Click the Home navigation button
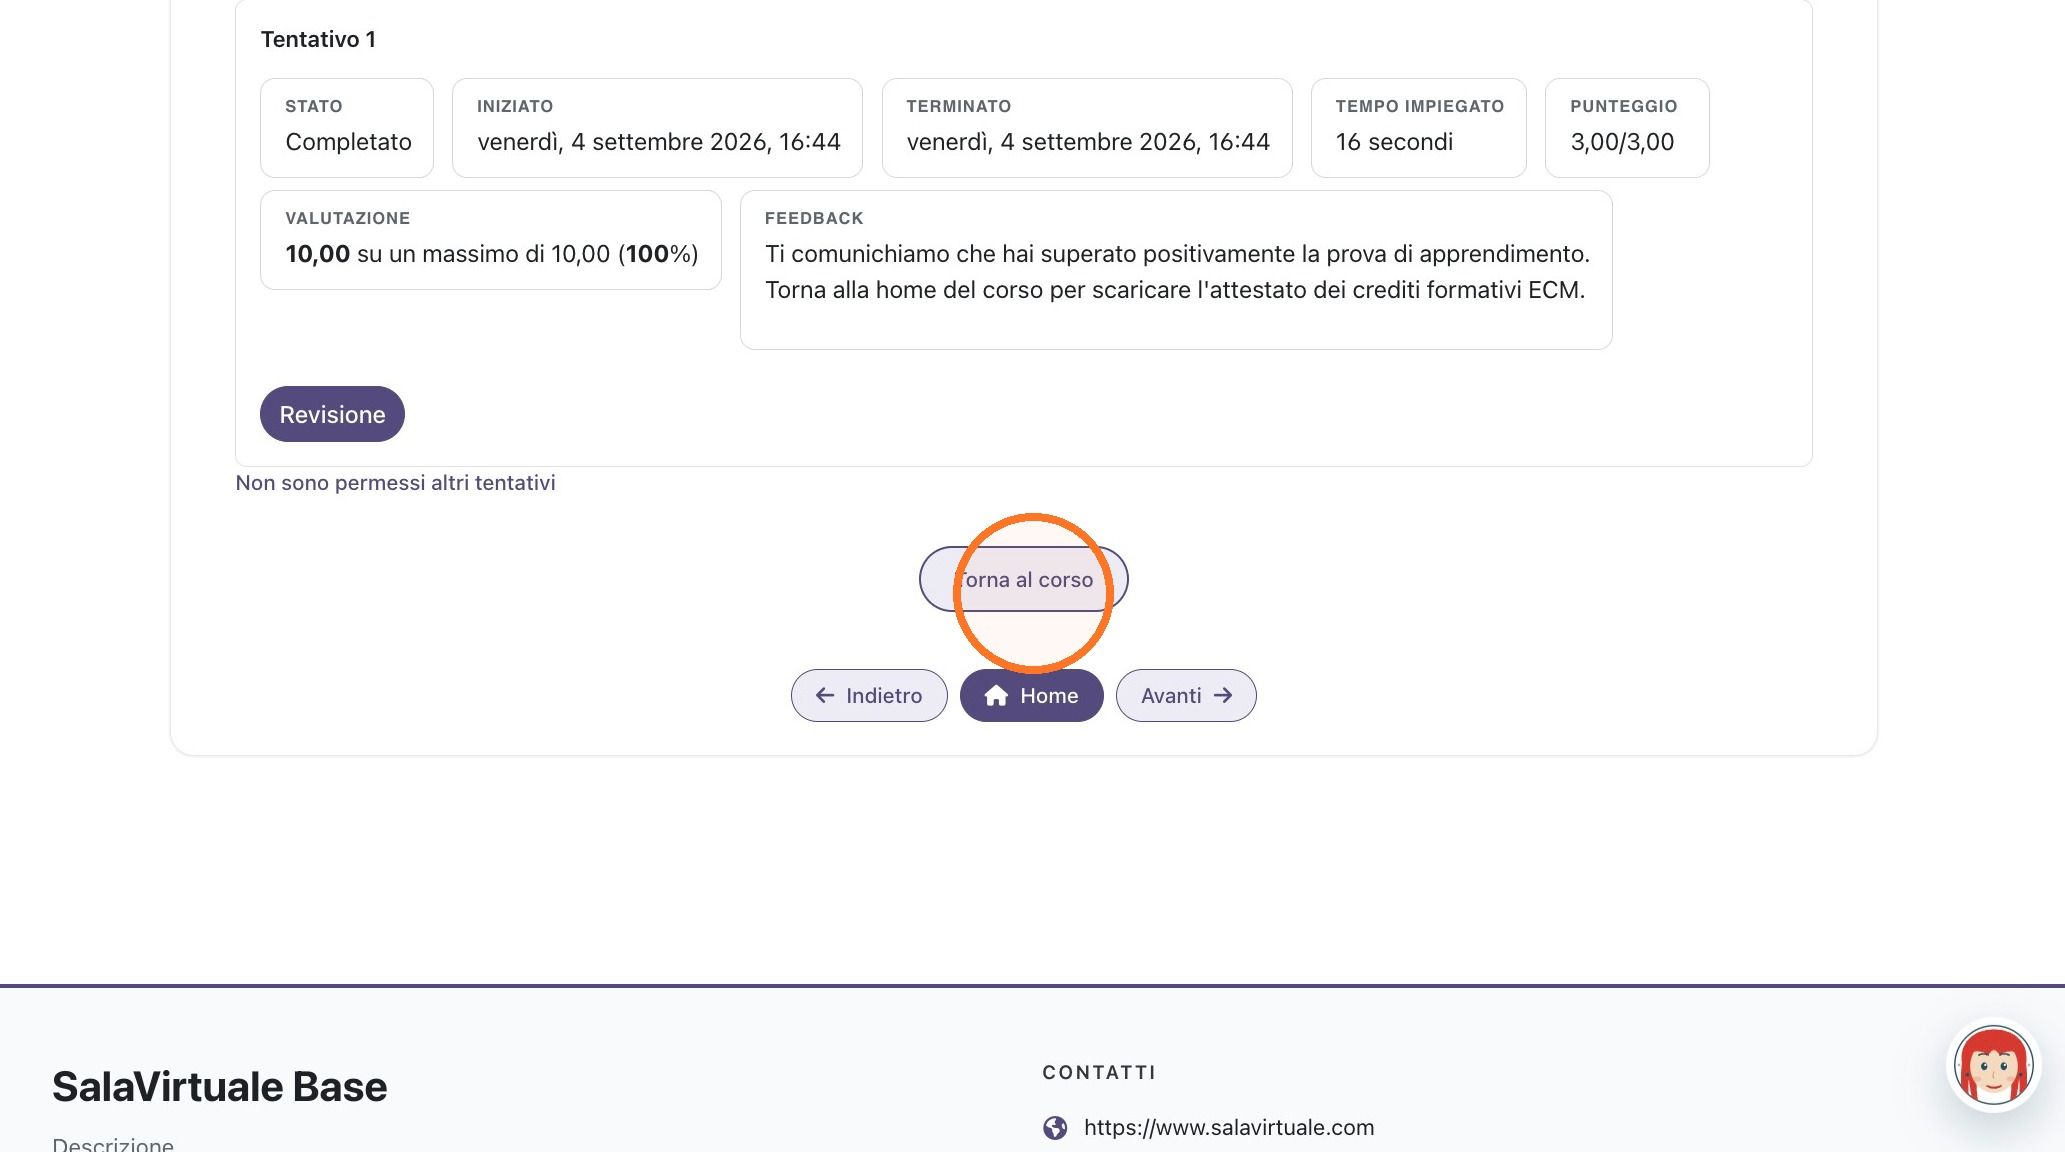This screenshot has width=2065, height=1152. (1031, 695)
